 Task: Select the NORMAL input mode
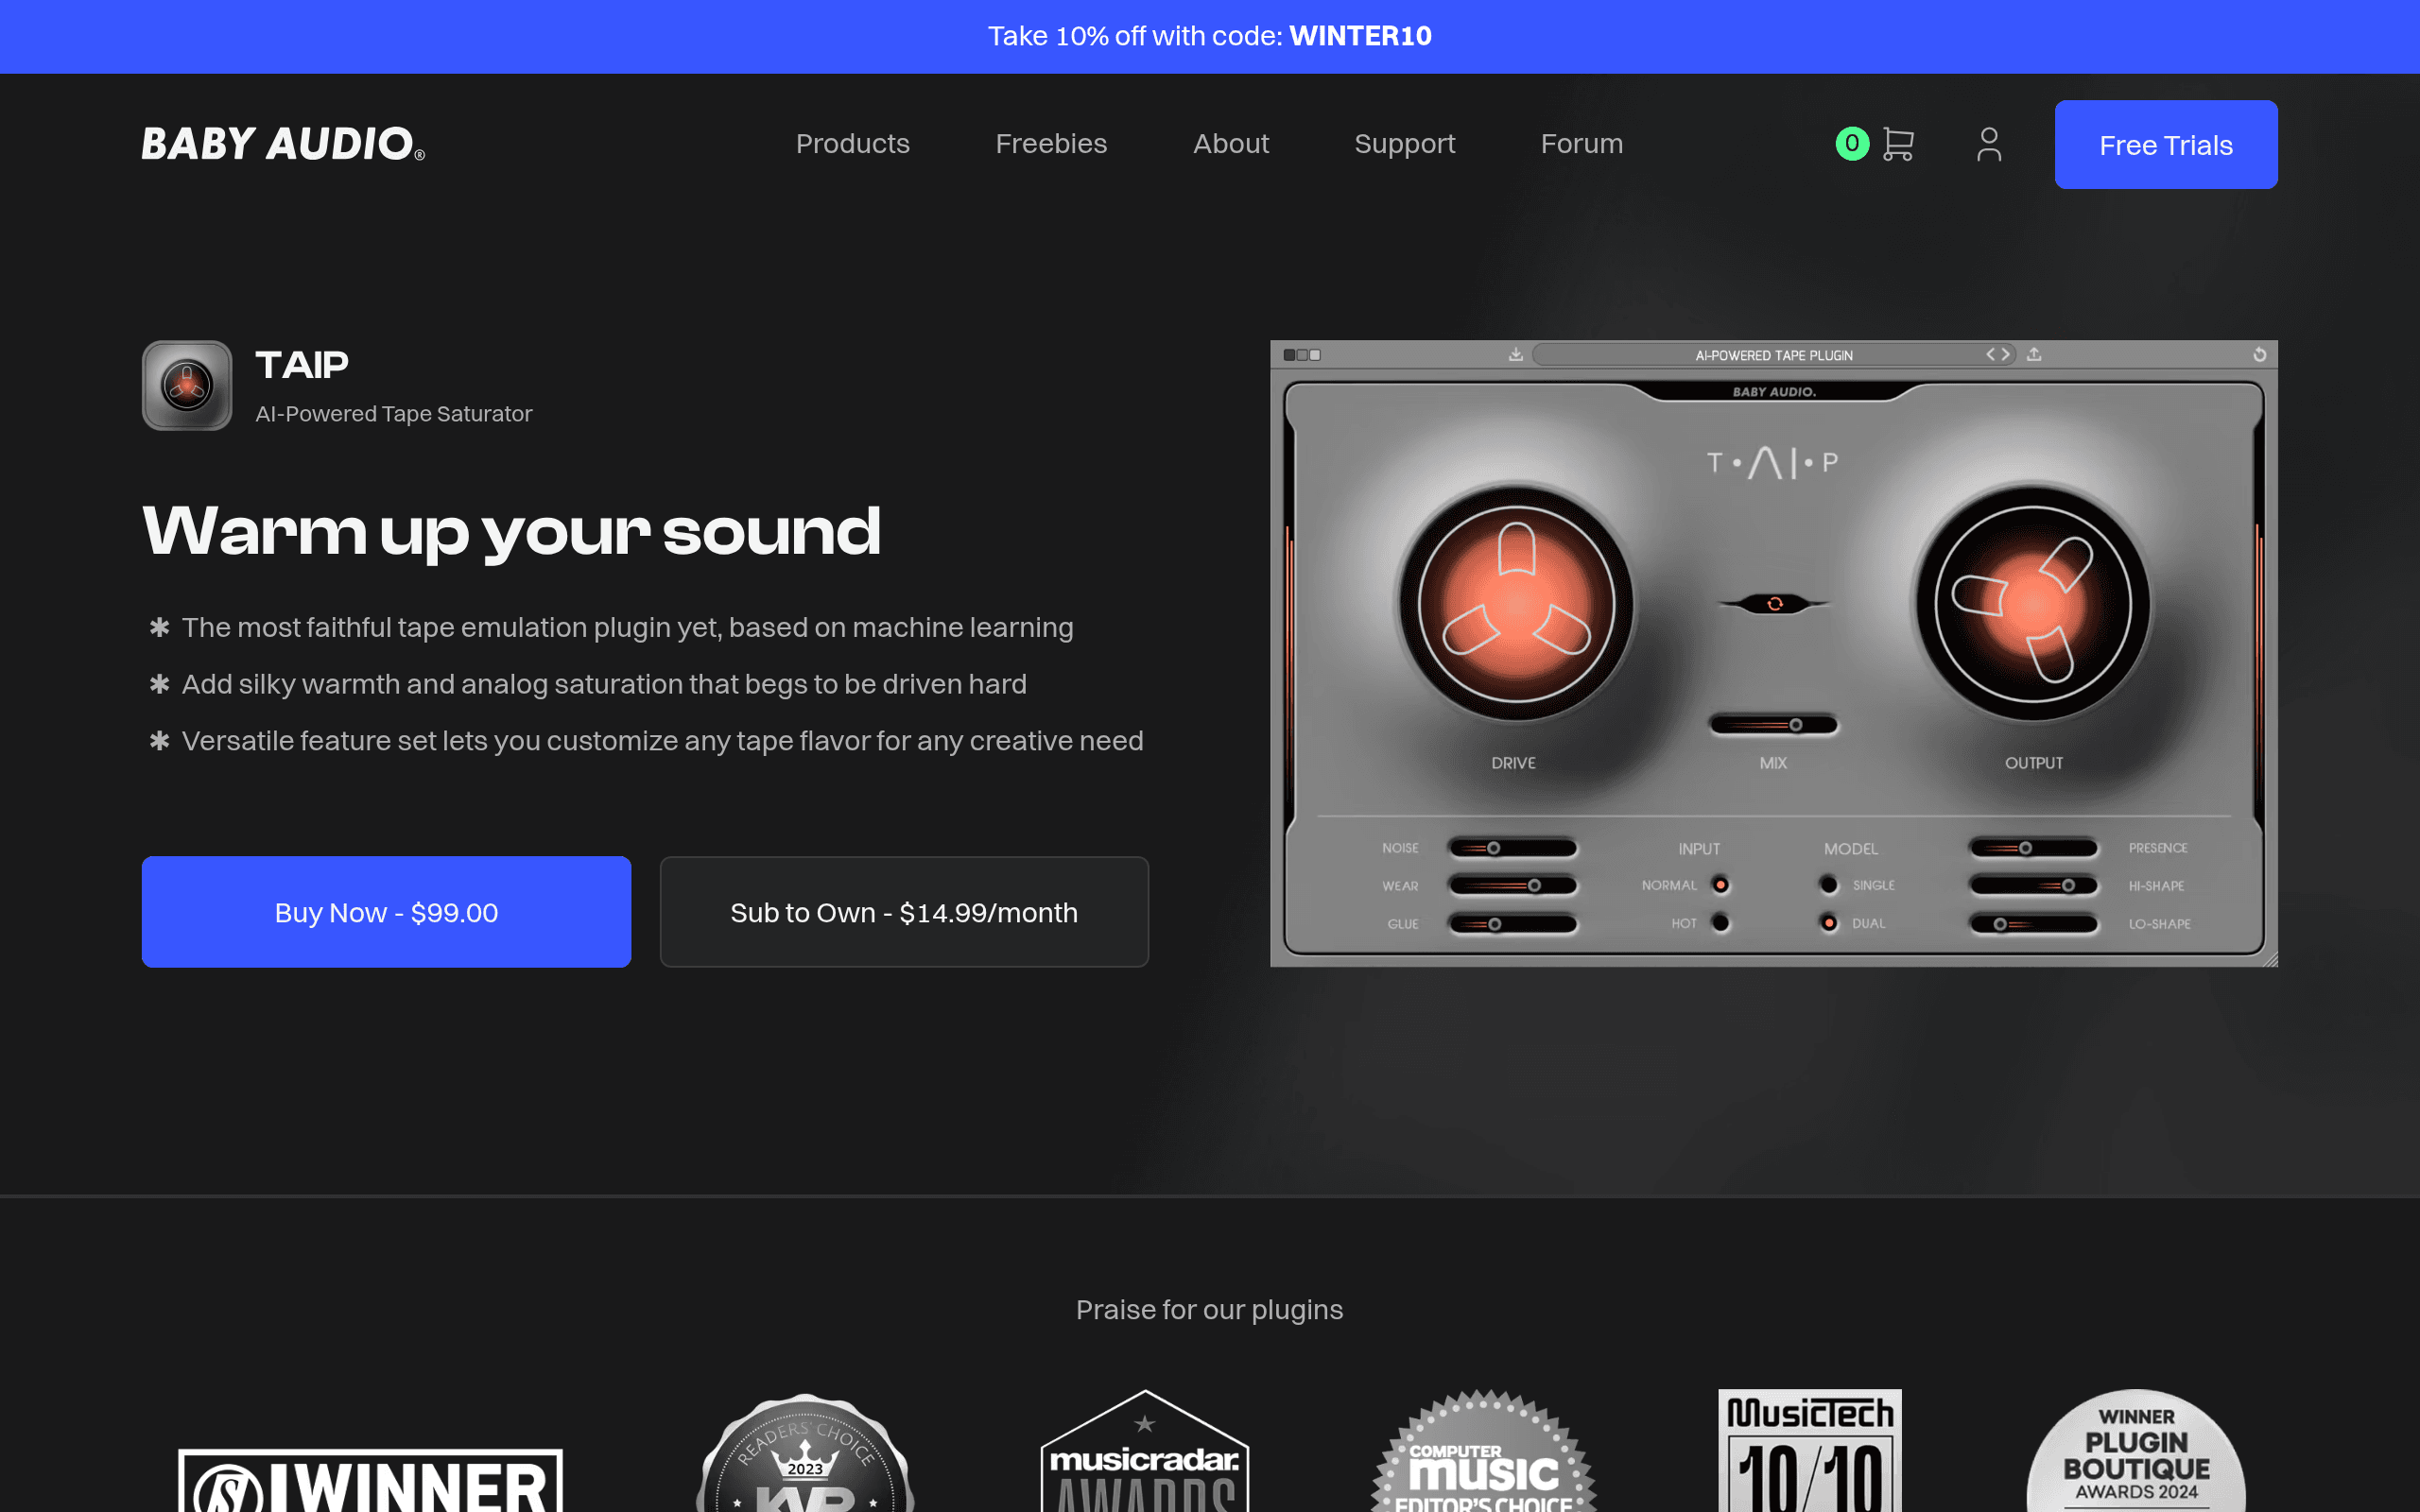1720,885
